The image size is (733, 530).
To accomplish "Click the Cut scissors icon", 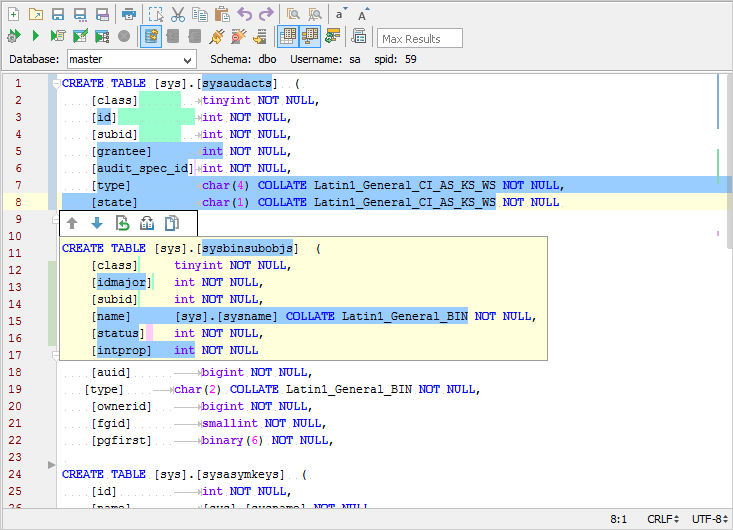I will click(177, 14).
